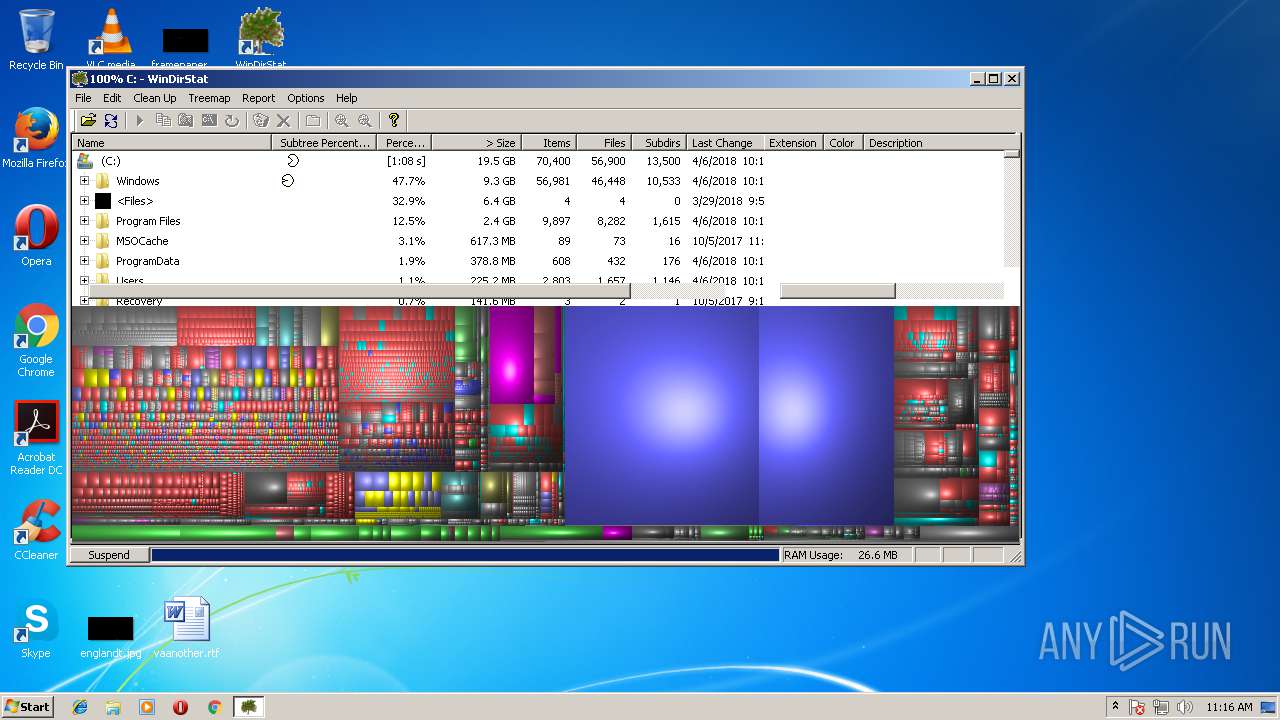This screenshot has width=1280, height=720.
Task: Expand the Recovery folder node
Action: (84, 300)
